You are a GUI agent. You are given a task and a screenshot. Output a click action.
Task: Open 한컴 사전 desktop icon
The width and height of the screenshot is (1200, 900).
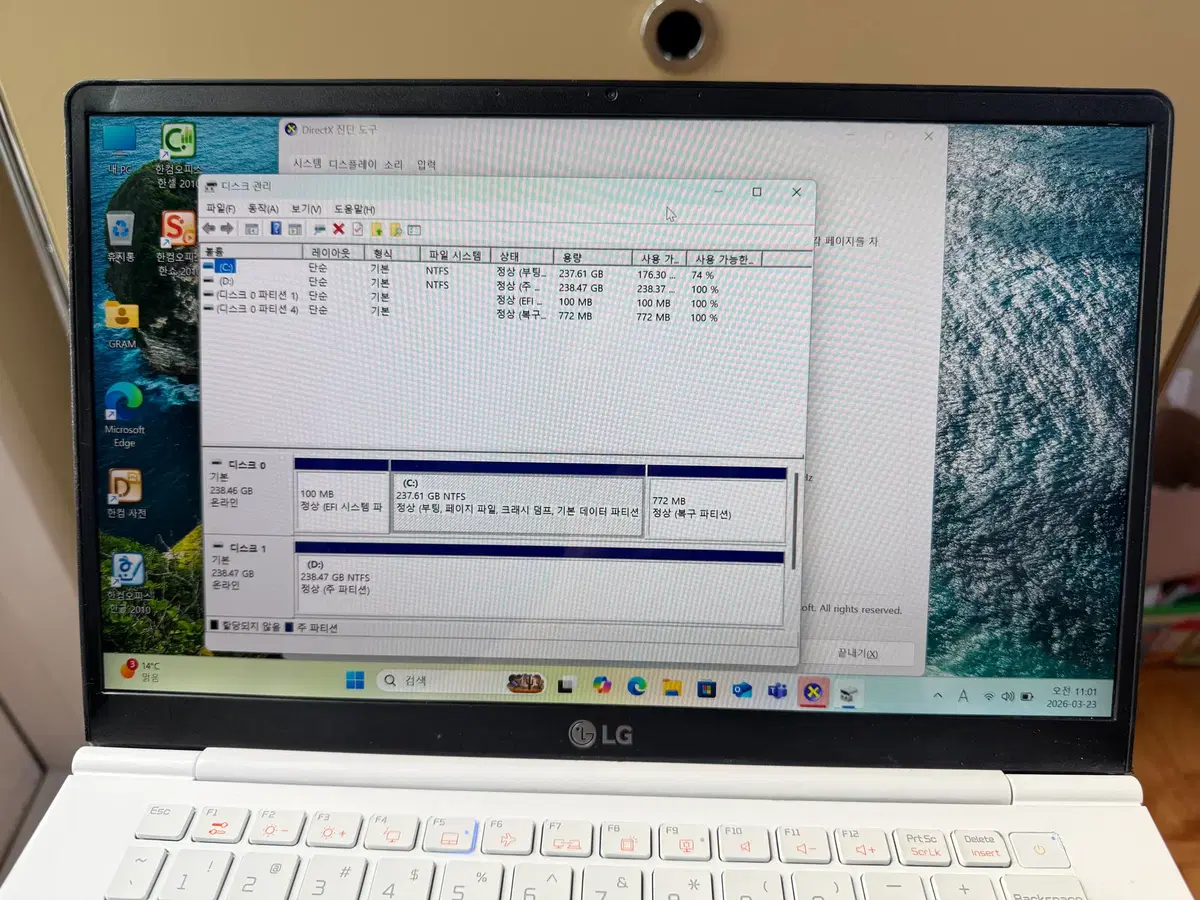coord(126,495)
